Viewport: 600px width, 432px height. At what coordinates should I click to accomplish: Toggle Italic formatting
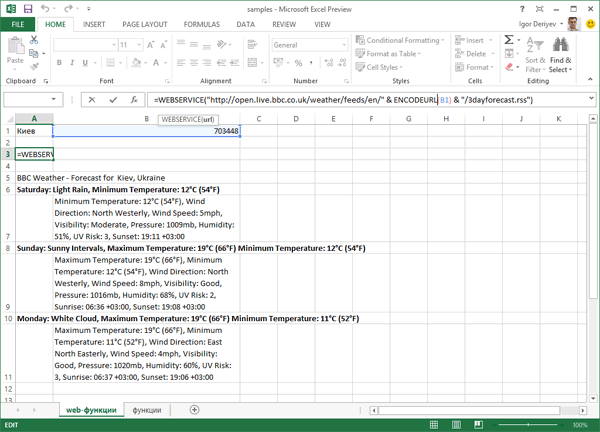[72, 63]
